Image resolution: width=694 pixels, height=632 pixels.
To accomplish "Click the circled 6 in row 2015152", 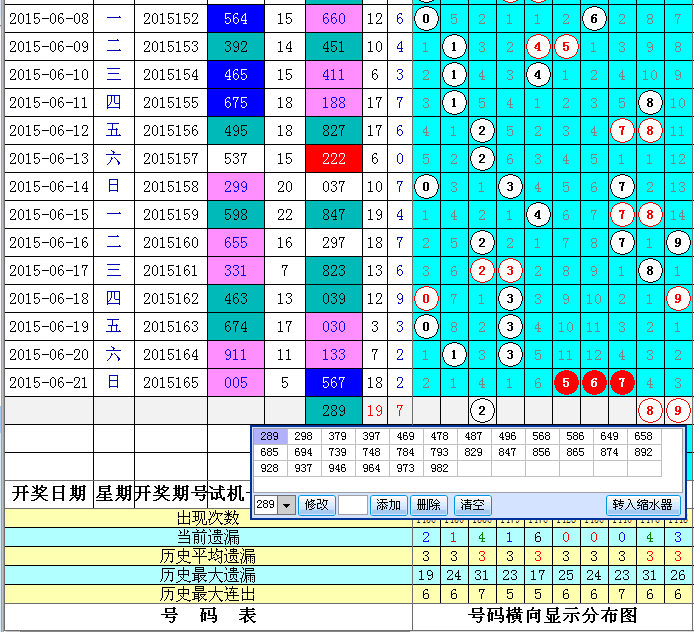I will [x=594, y=19].
